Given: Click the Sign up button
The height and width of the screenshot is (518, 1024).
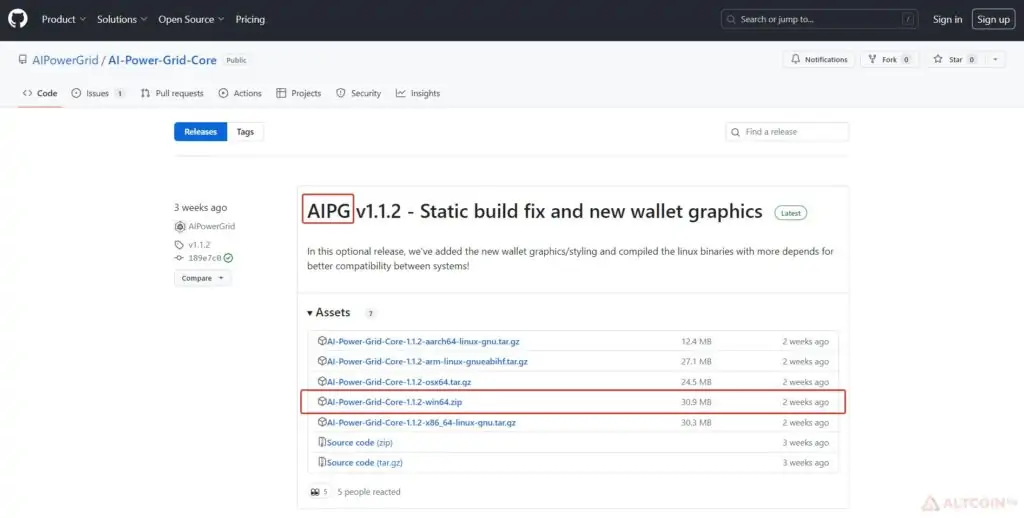Looking at the screenshot, I should click(993, 20).
